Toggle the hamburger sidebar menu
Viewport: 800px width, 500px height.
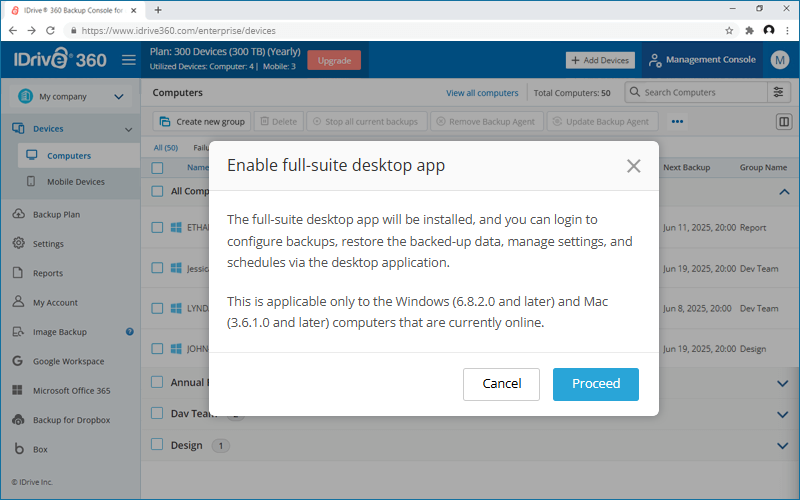point(129,60)
